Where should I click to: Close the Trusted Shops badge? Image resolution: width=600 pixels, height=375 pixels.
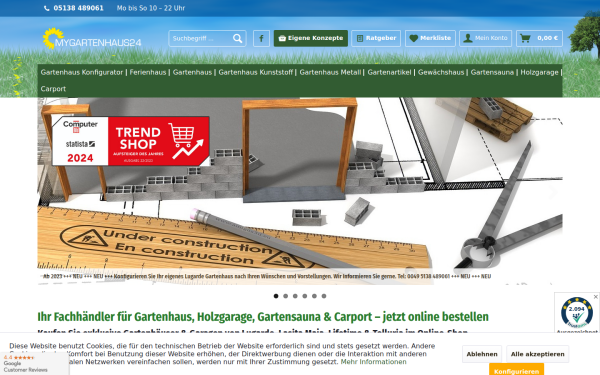pos(595,297)
